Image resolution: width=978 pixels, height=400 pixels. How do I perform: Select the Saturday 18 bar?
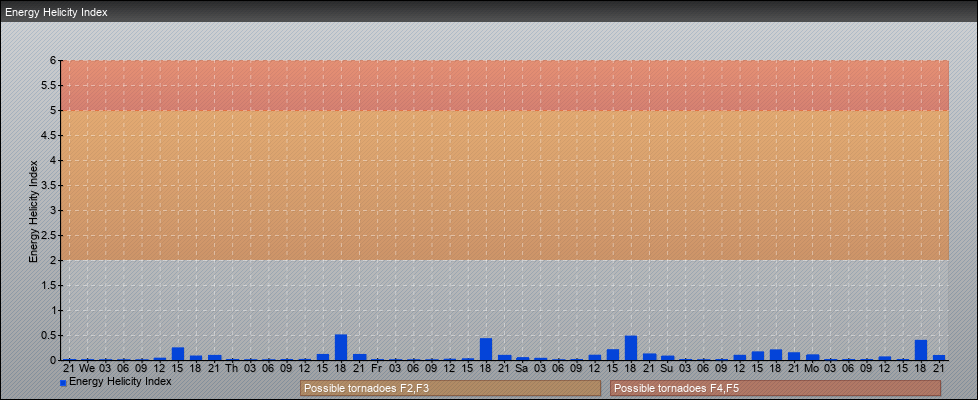(631, 348)
